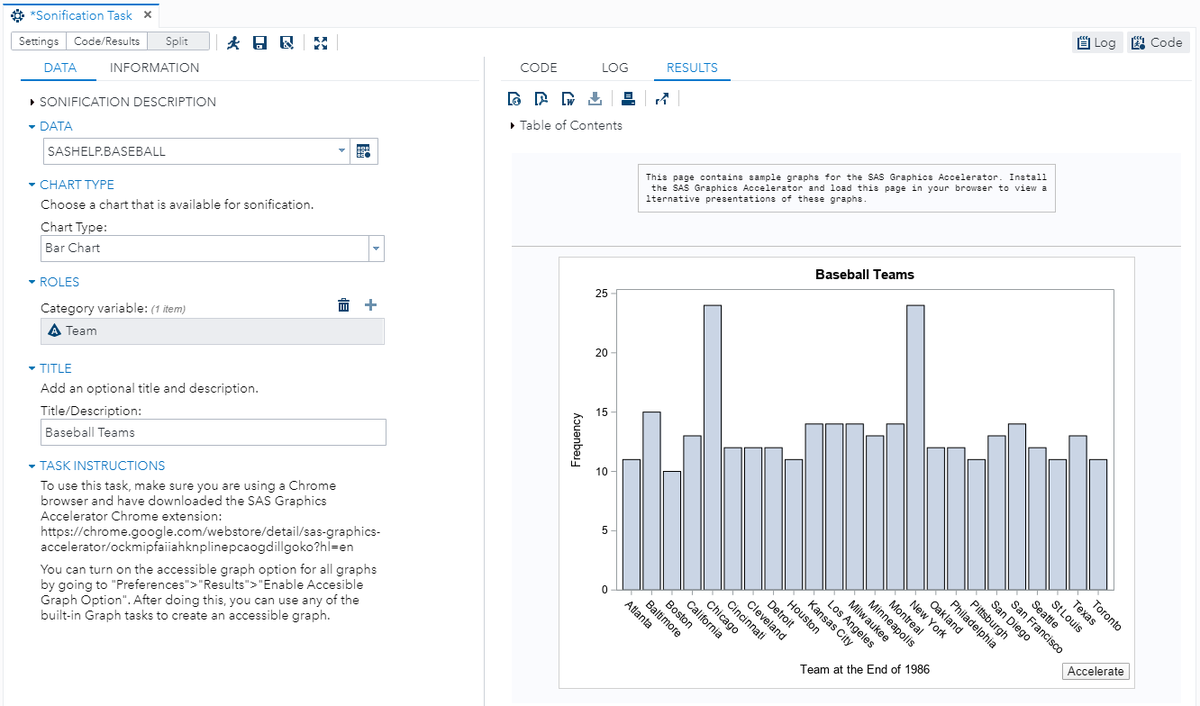The height and width of the screenshot is (706, 1200).
Task: Close the Sonification Task tab
Action: 147,15
